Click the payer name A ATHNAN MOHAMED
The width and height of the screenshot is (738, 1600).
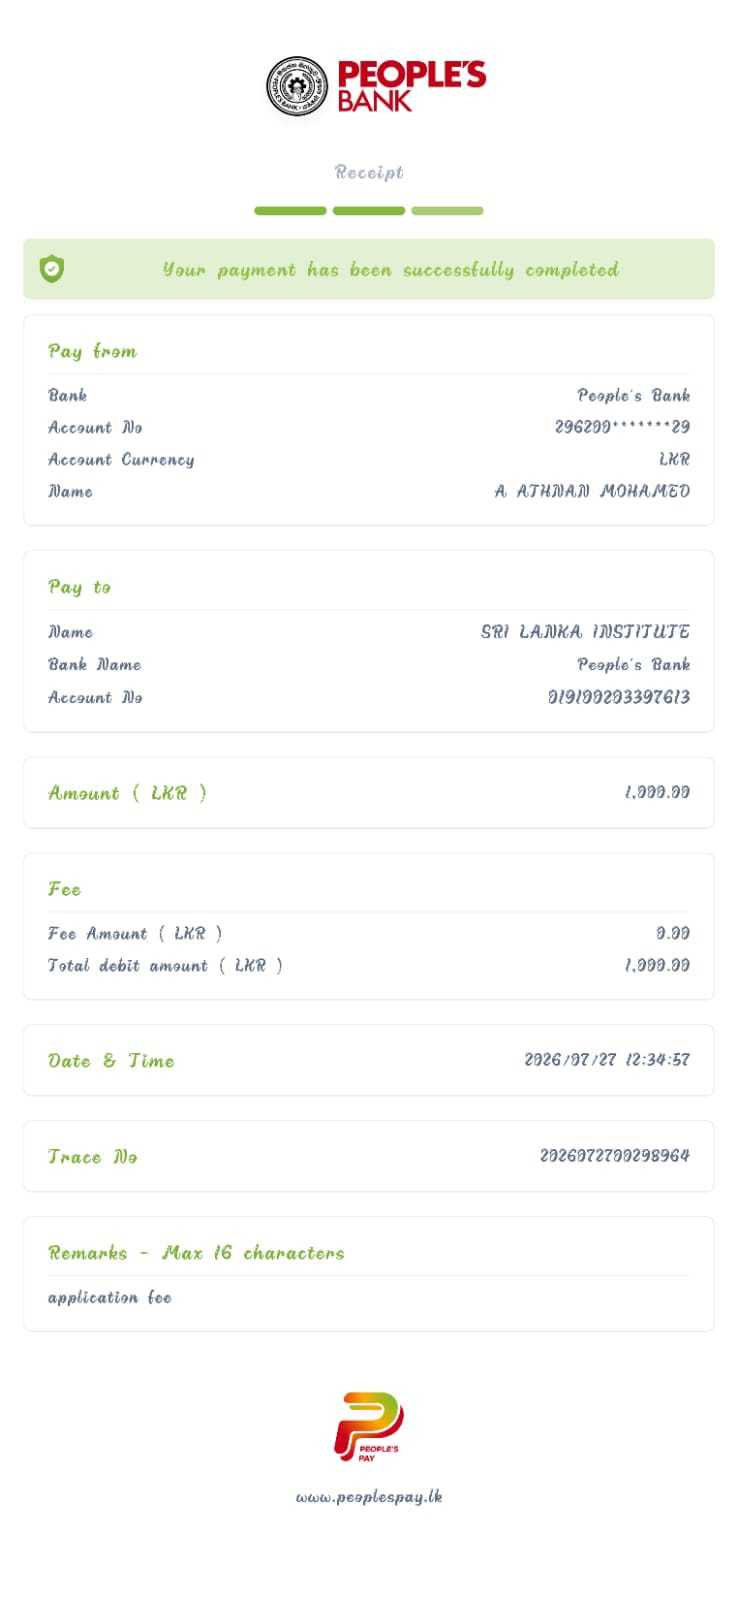point(592,491)
